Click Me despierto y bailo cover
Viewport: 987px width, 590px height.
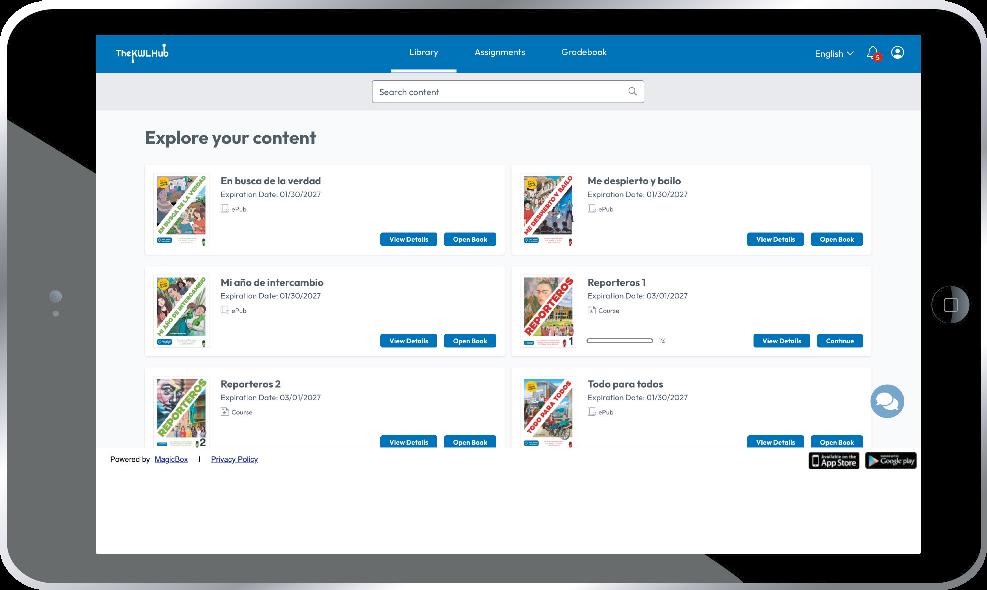[548, 210]
